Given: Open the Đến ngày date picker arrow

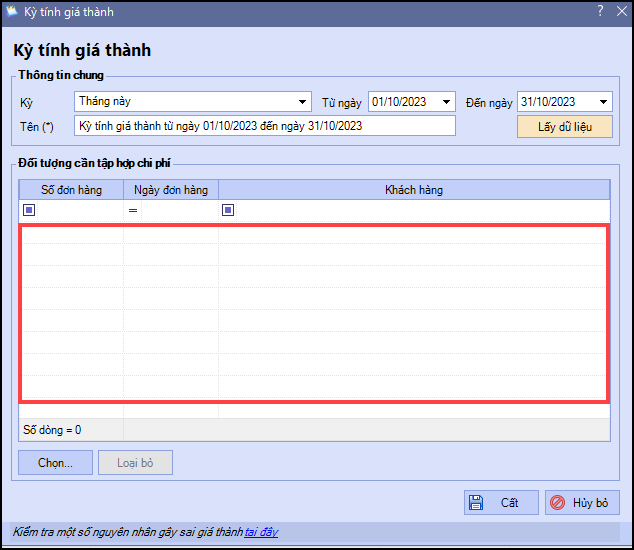Looking at the screenshot, I should pos(603,102).
